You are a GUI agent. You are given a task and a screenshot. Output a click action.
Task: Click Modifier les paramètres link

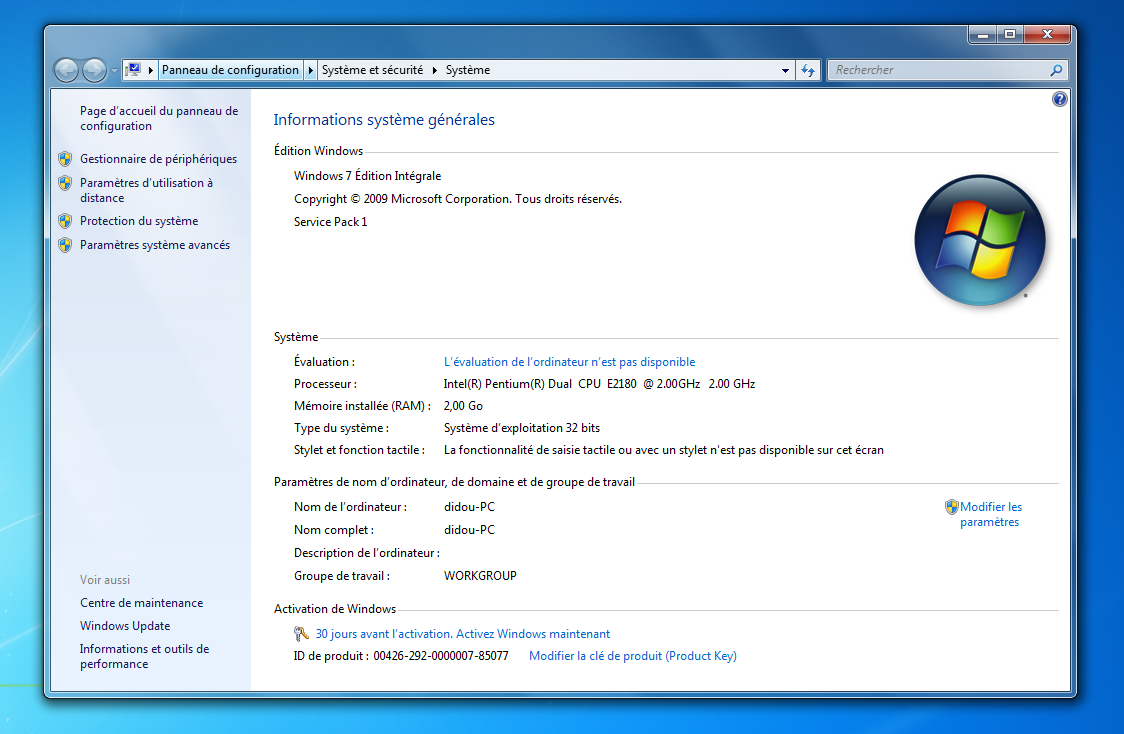click(x=991, y=514)
